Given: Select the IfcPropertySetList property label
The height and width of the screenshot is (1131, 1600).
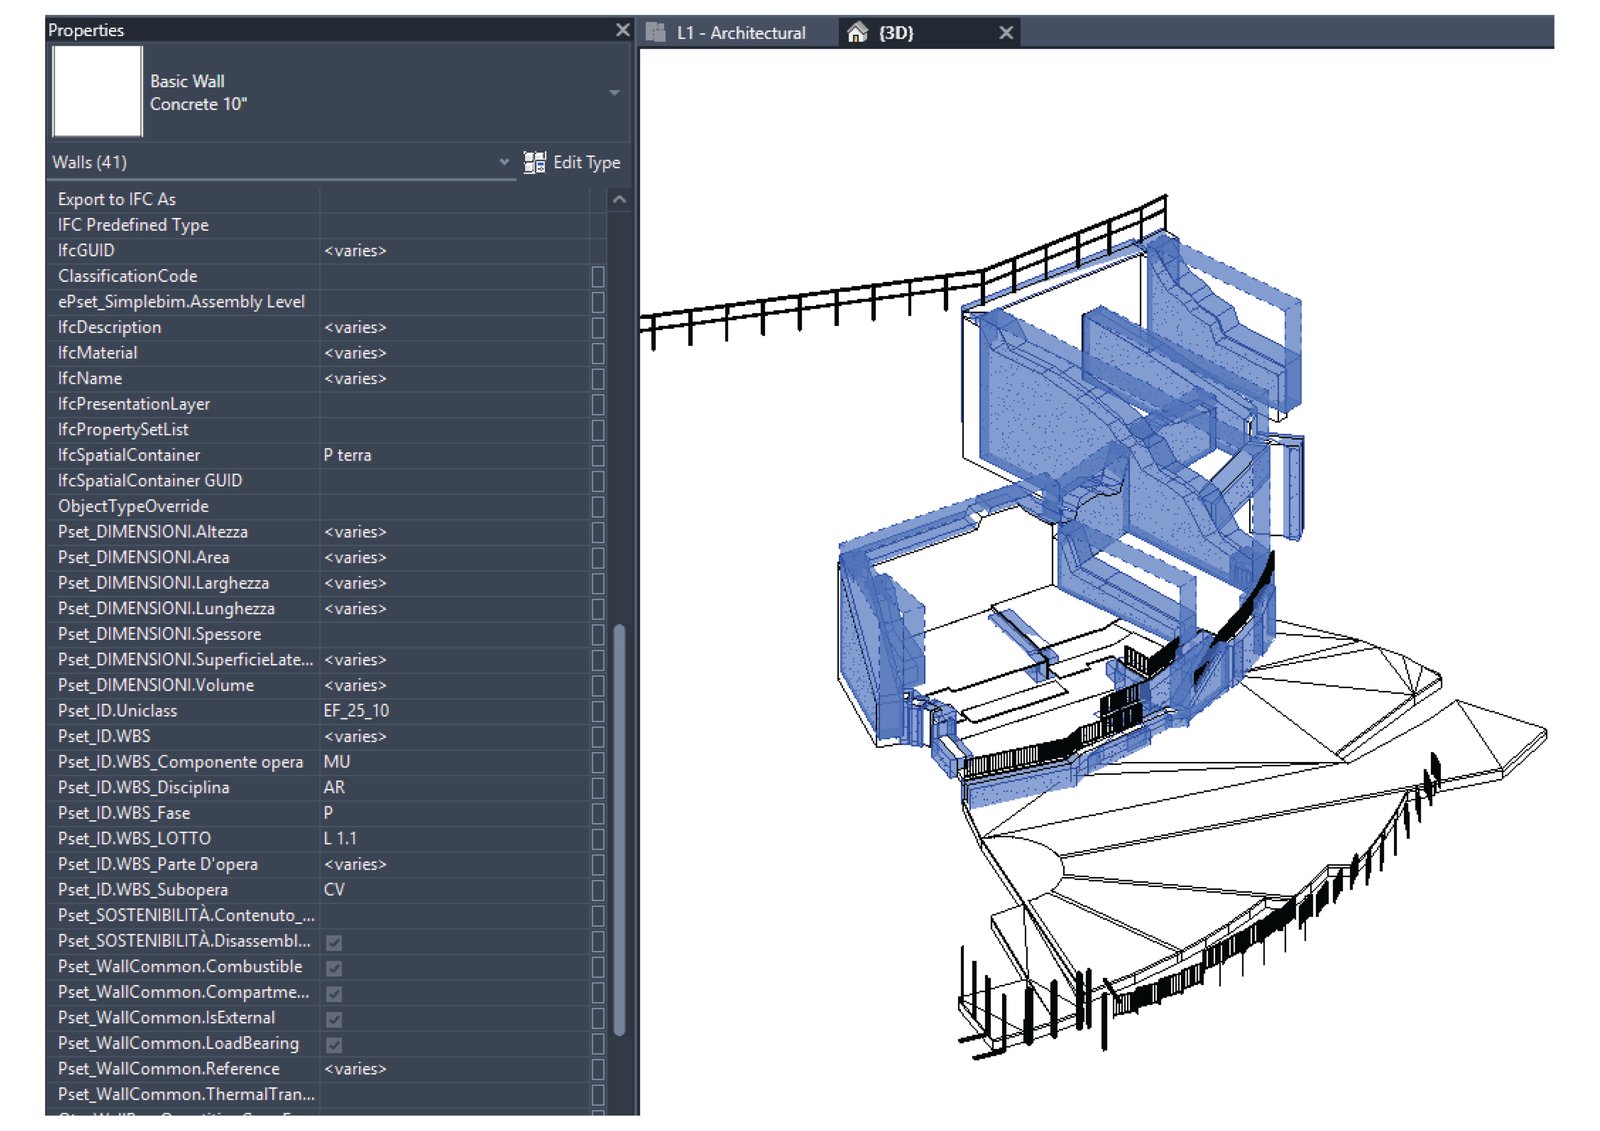Looking at the screenshot, I should [123, 430].
